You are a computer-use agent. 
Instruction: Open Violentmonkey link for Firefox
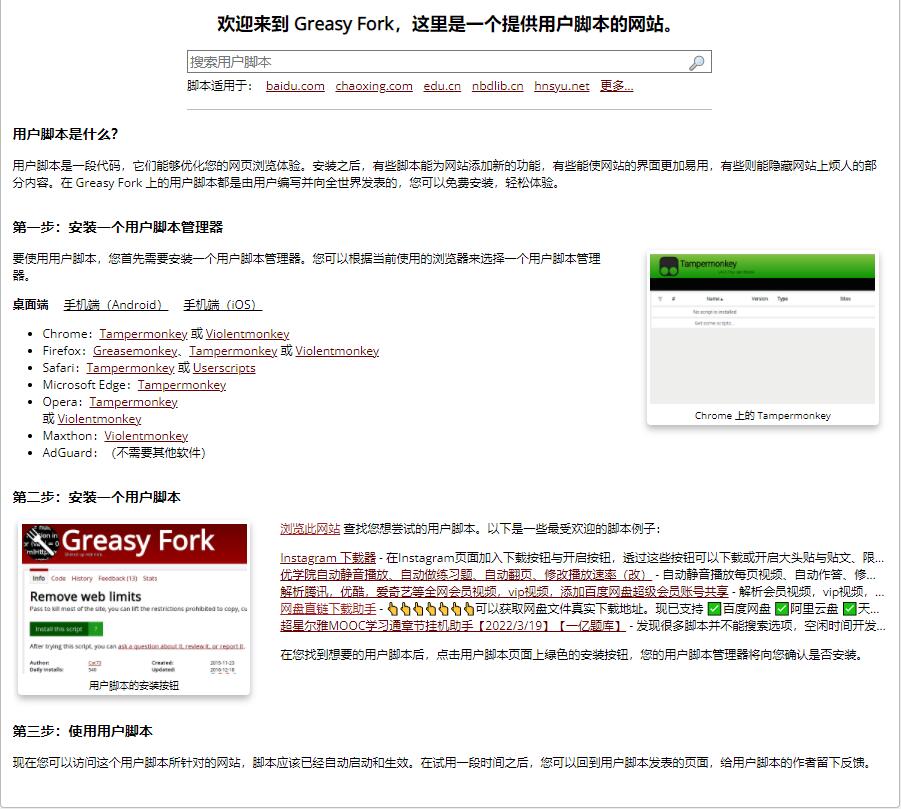click(337, 351)
